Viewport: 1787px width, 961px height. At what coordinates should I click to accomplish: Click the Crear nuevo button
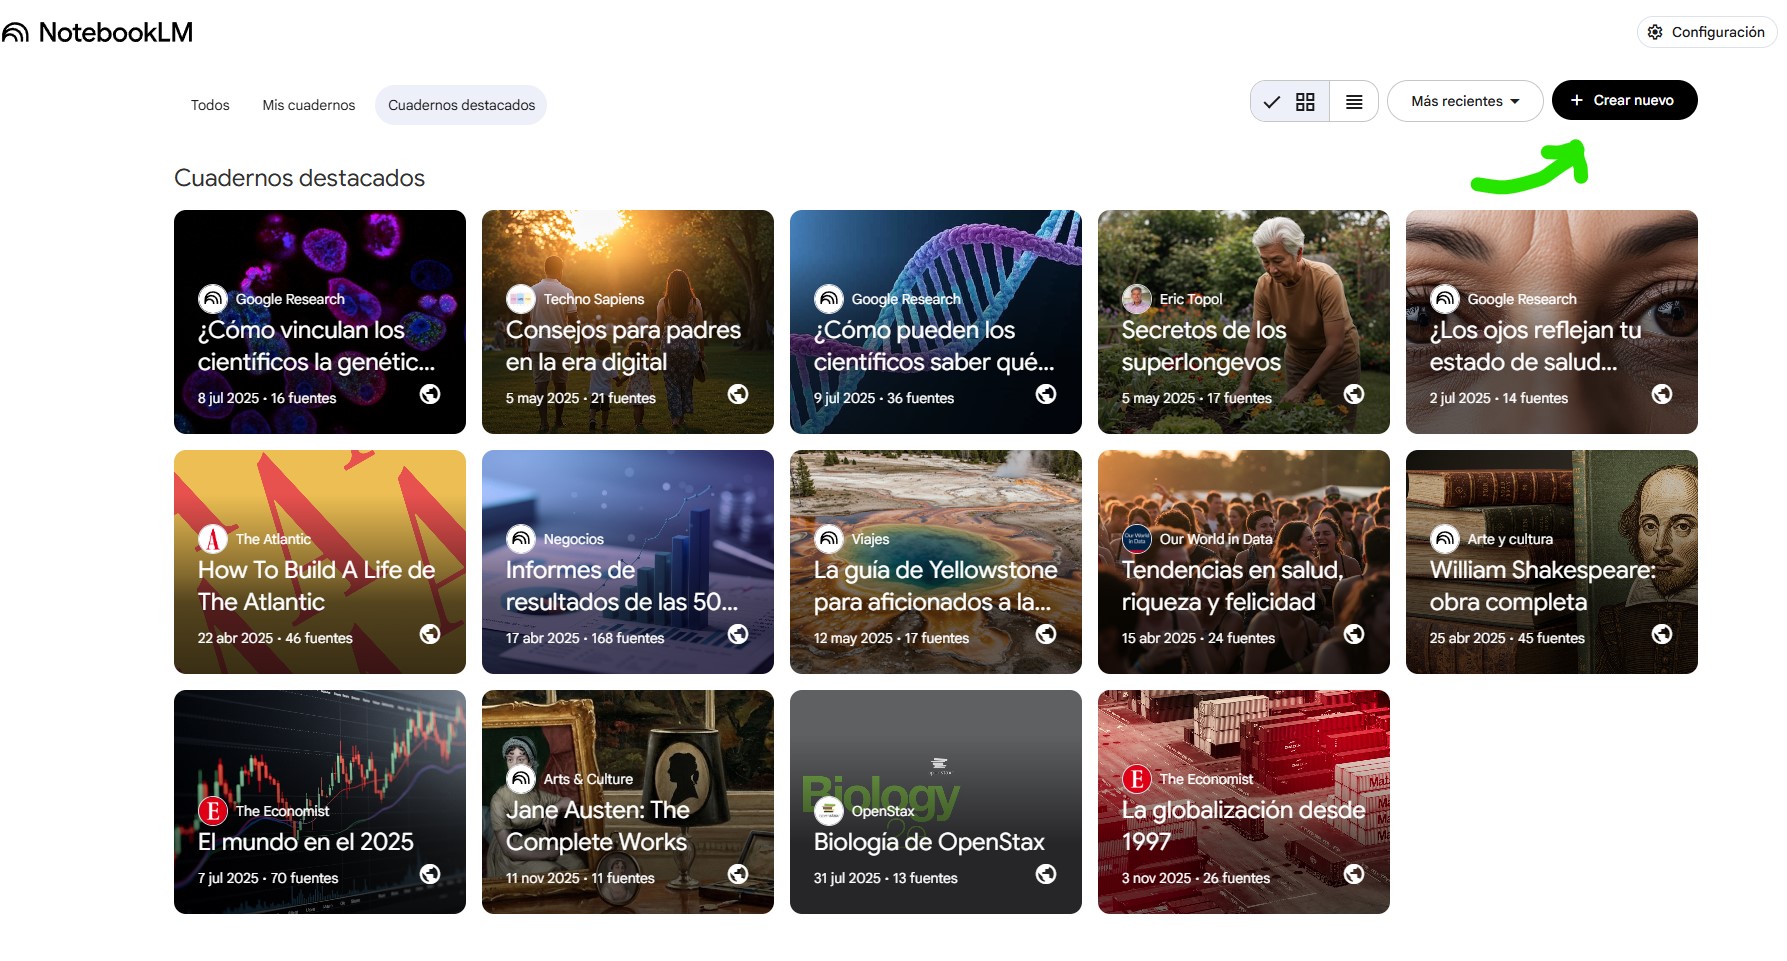pyautogui.click(x=1623, y=100)
